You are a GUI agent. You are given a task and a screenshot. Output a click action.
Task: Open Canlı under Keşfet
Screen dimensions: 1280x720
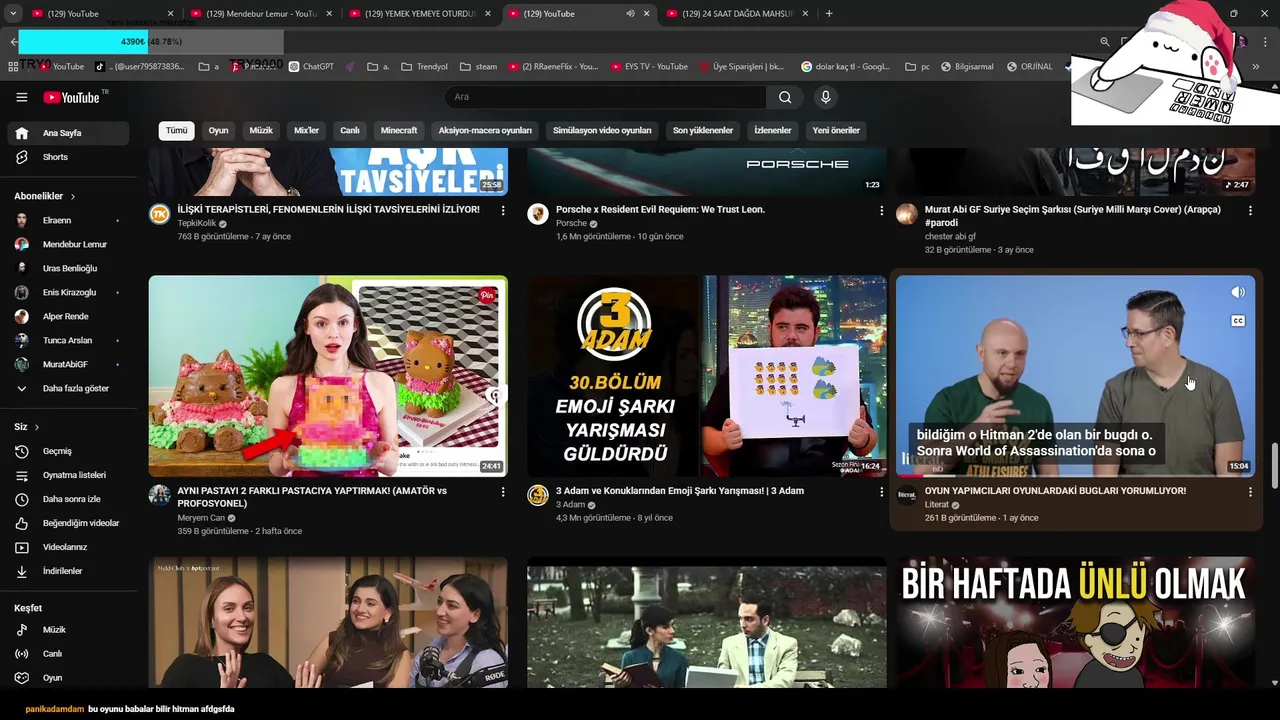(x=67, y=654)
